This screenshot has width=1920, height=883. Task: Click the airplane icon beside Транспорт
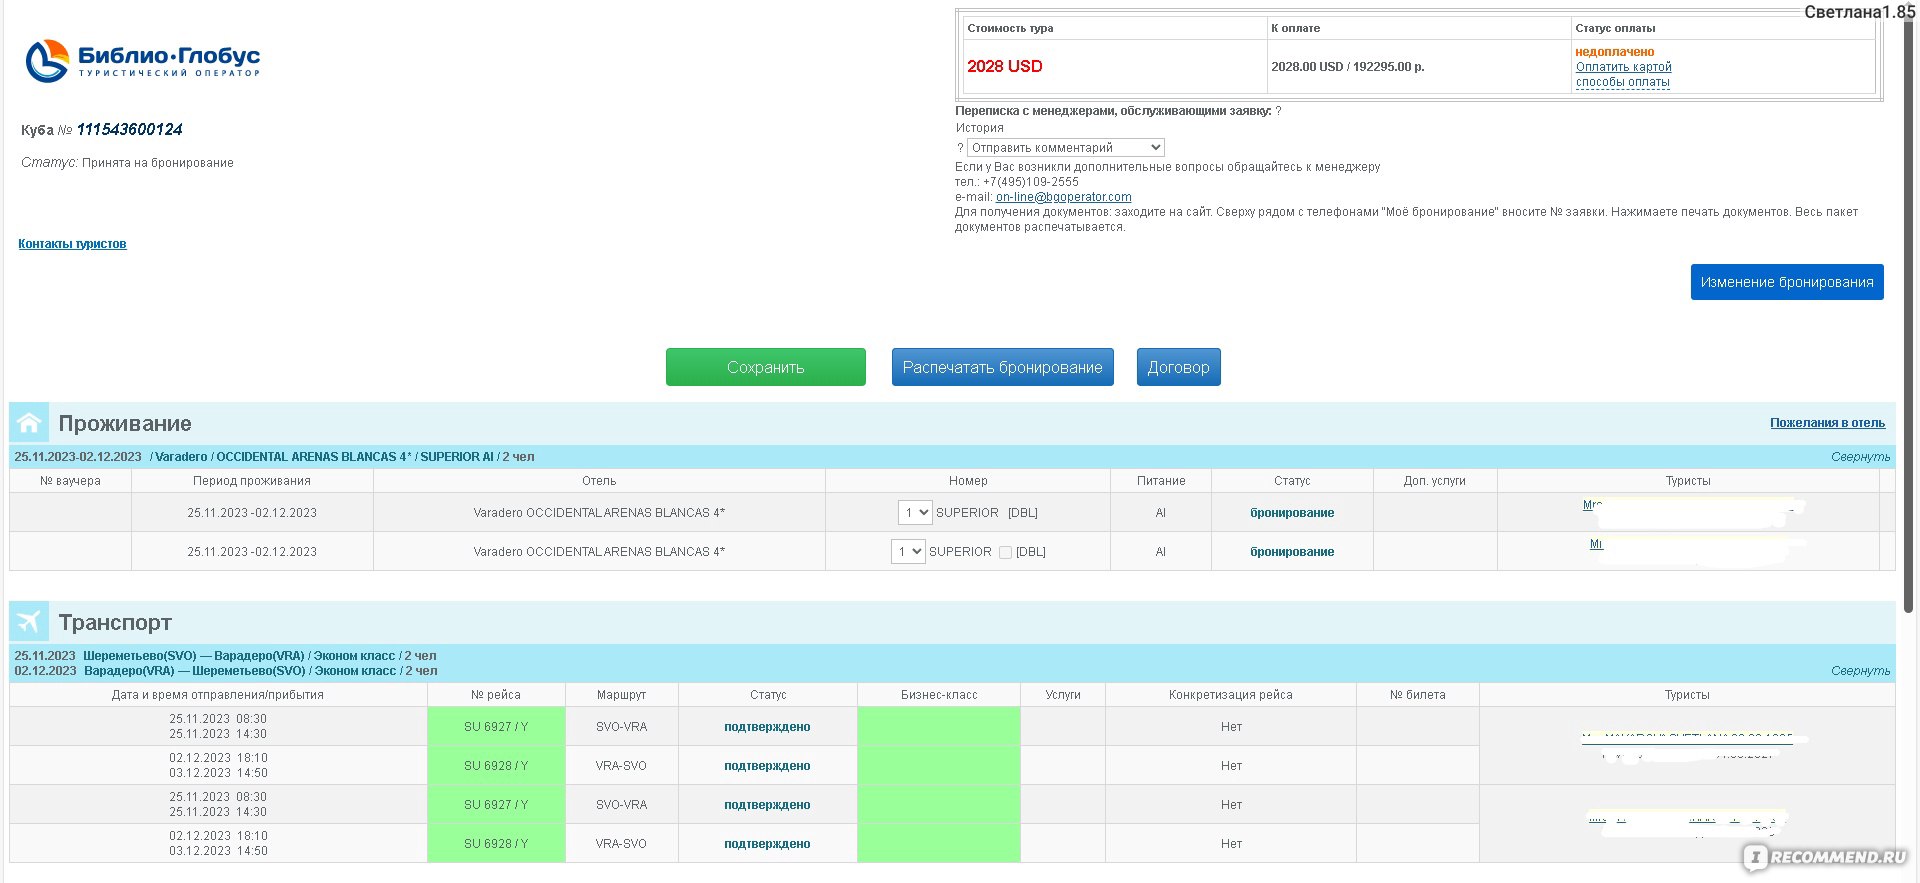click(29, 622)
